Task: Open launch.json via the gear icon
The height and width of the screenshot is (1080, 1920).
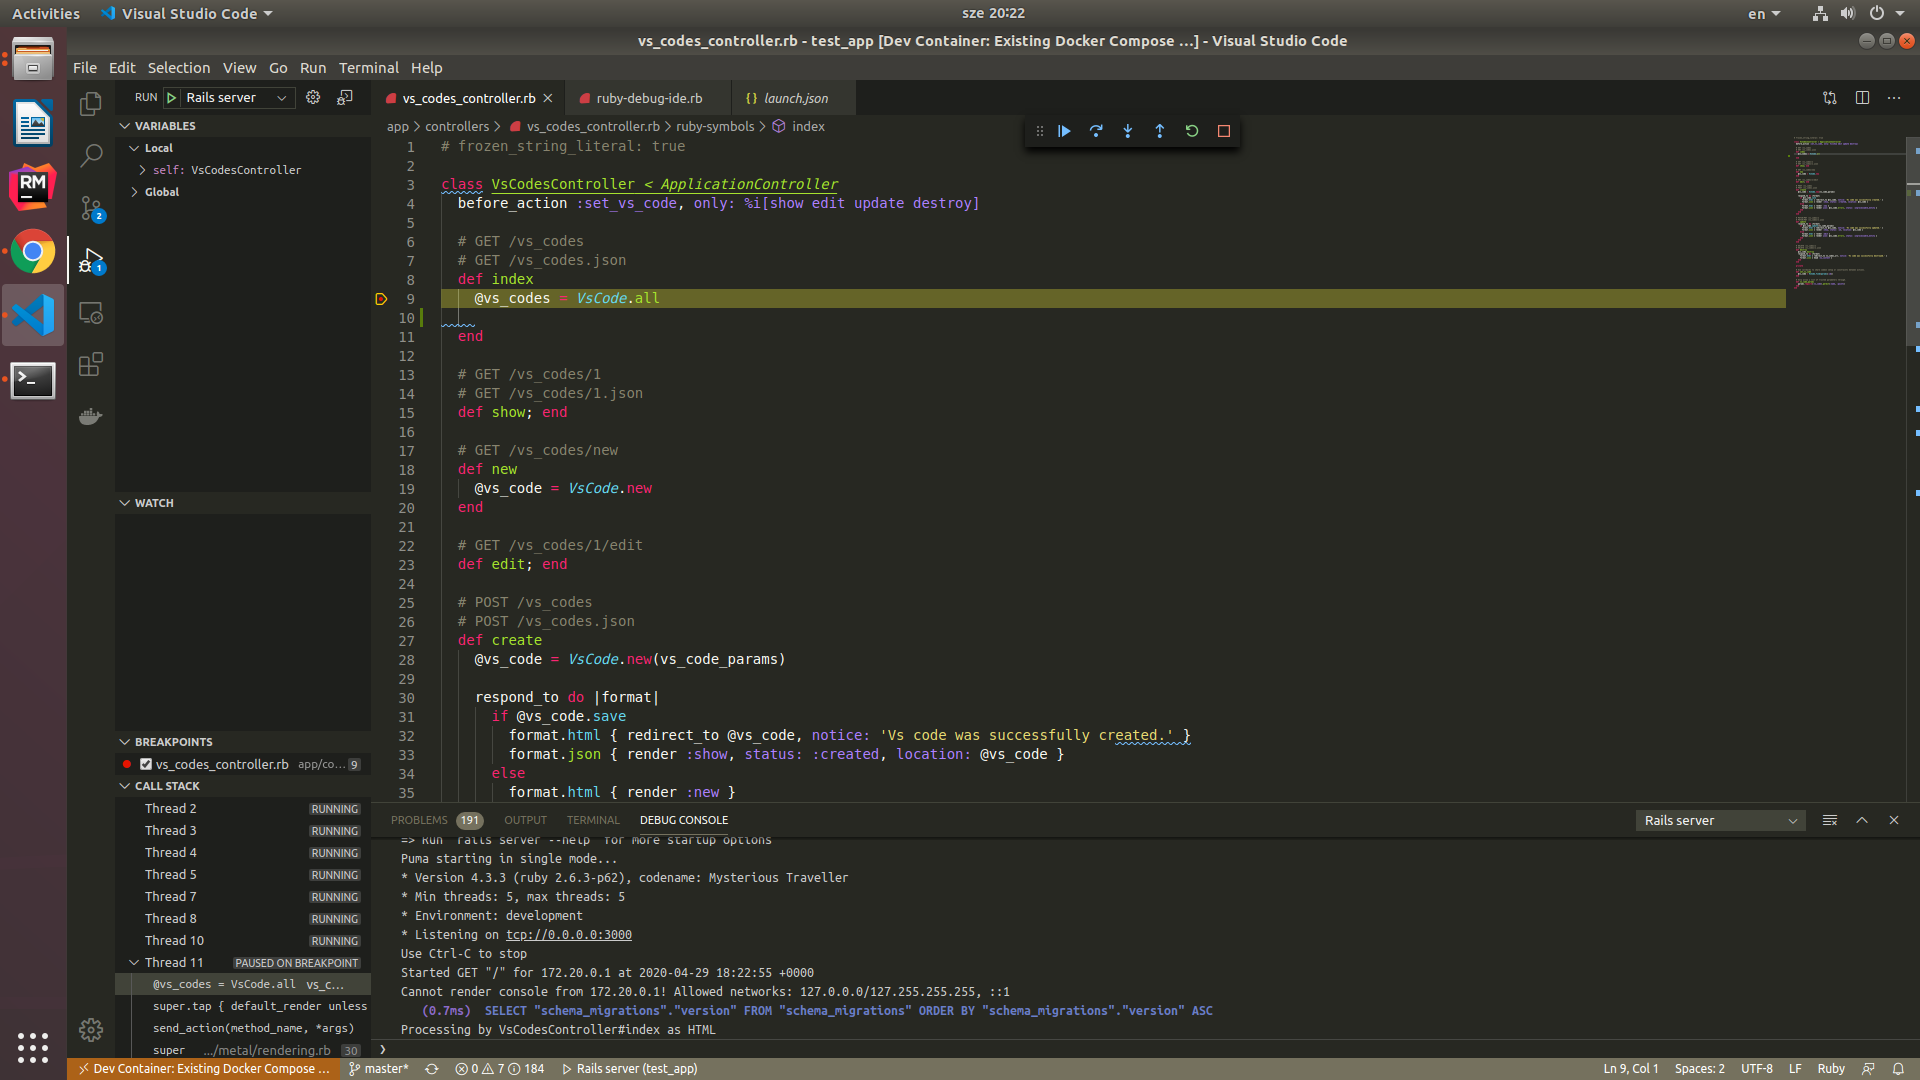Action: 313,97
